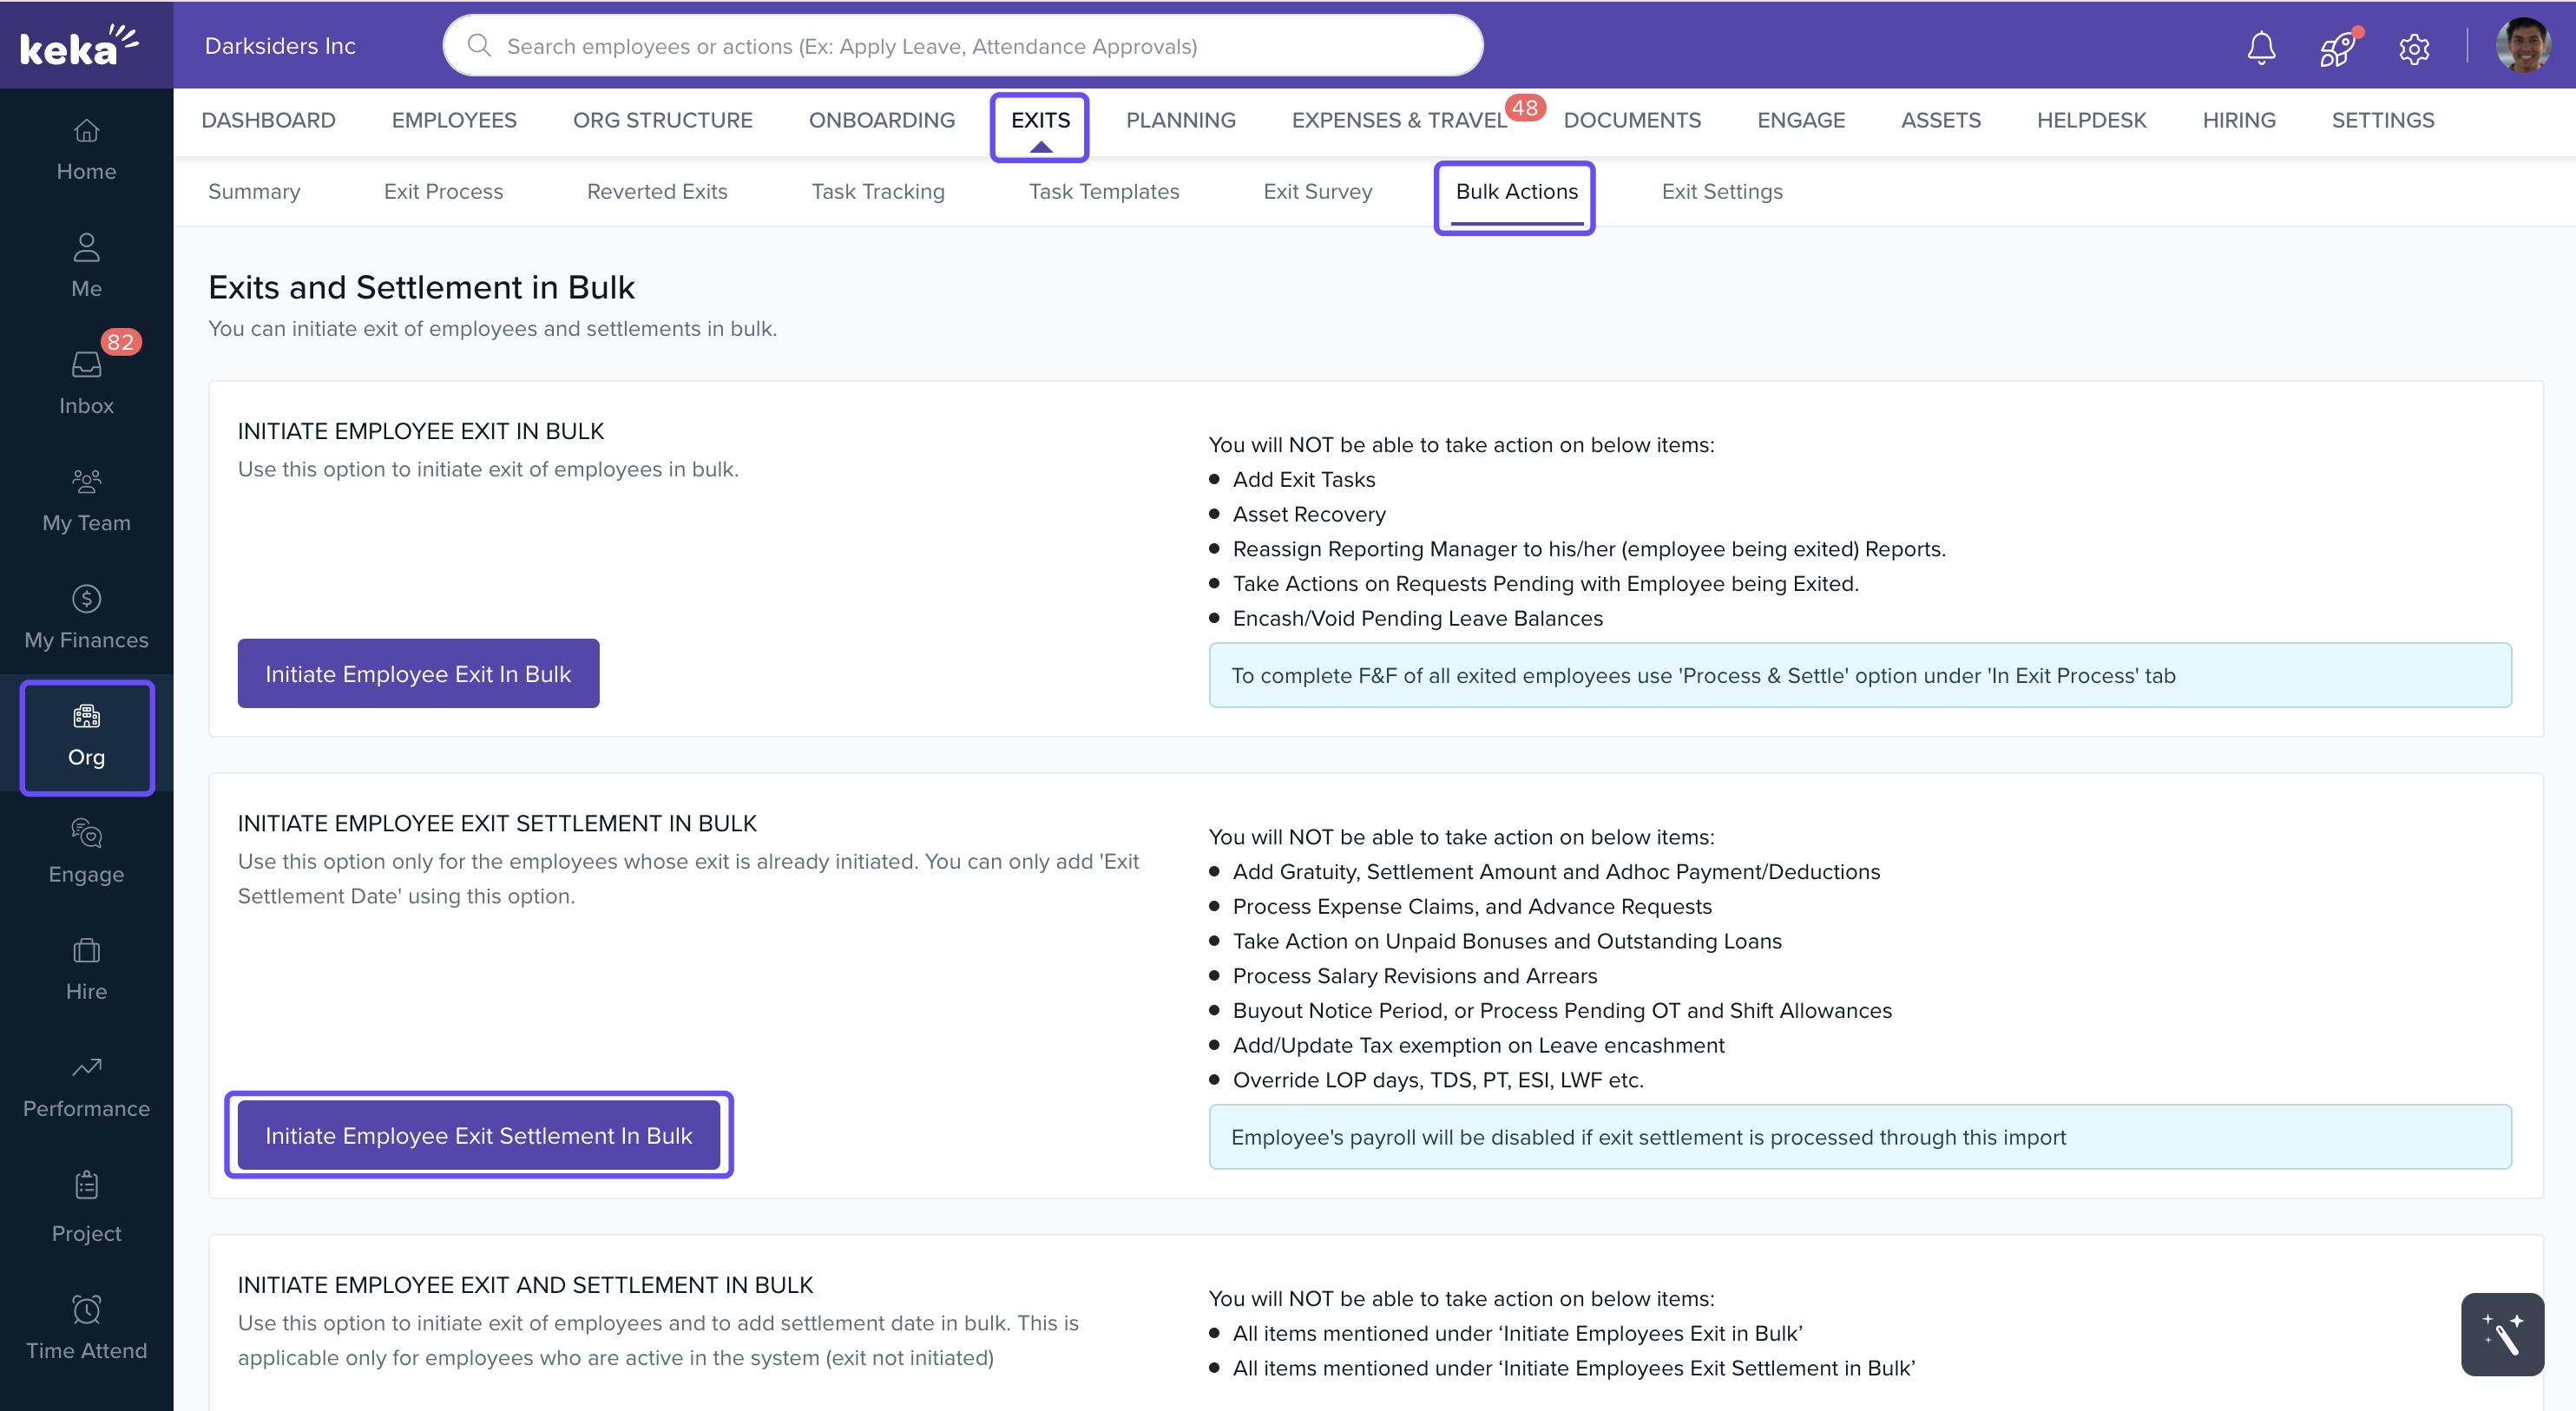The image size is (2576, 1411).
Task: Open the notifications bell icon
Action: coord(2261,47)
